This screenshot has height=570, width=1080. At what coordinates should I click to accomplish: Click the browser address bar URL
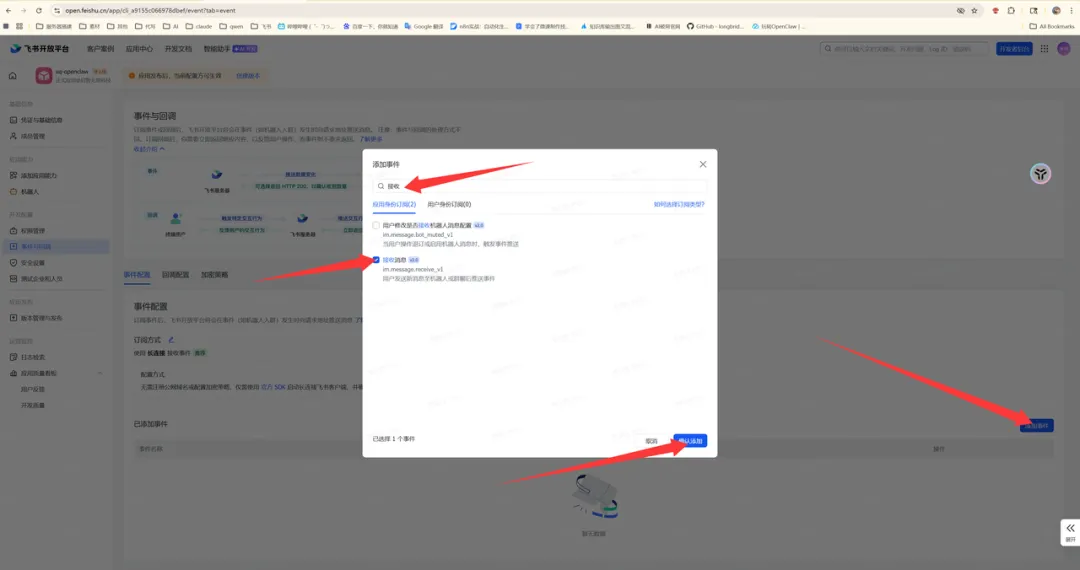tap(150, 10)
